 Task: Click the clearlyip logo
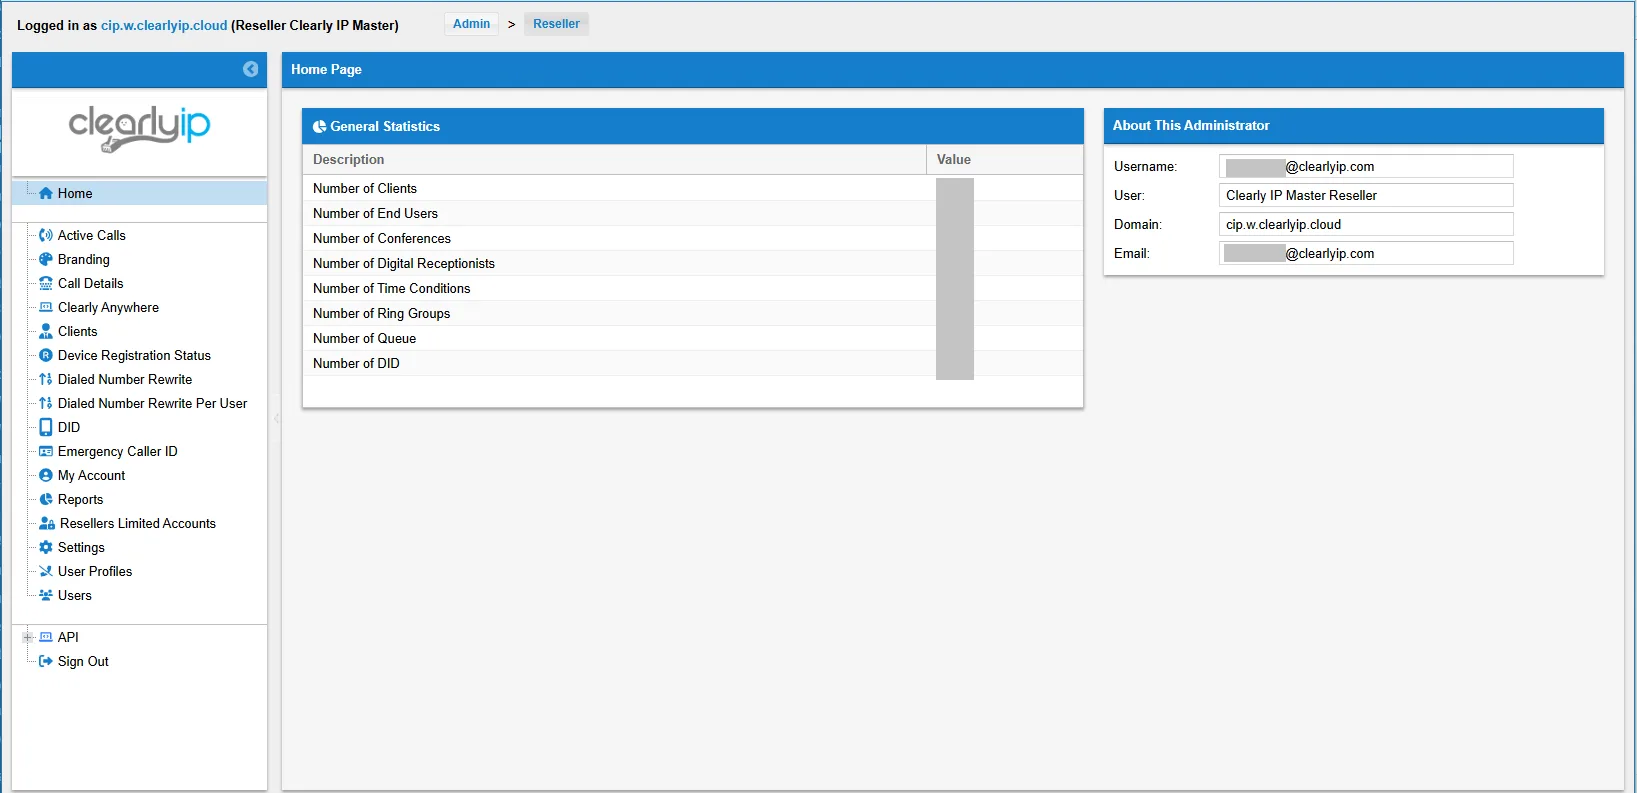[139, 128]
